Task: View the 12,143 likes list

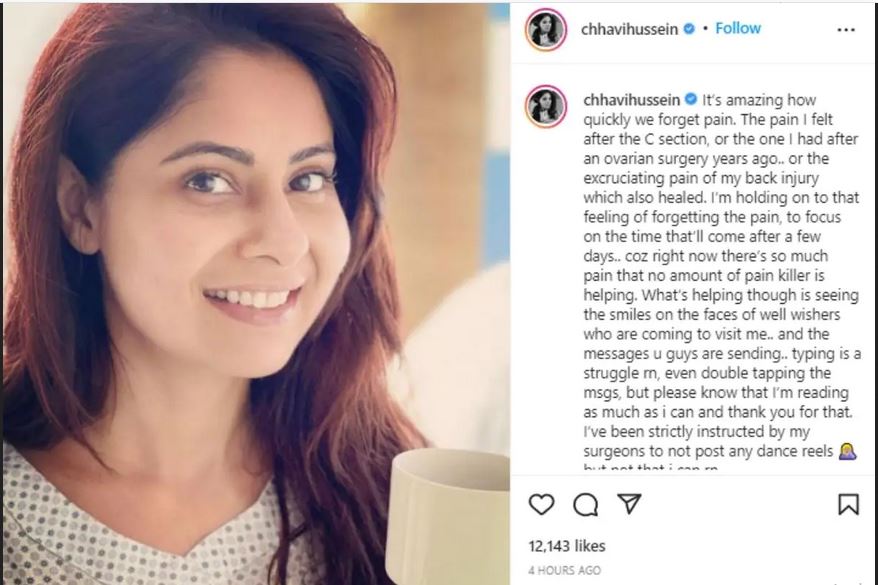Action: 567,546
